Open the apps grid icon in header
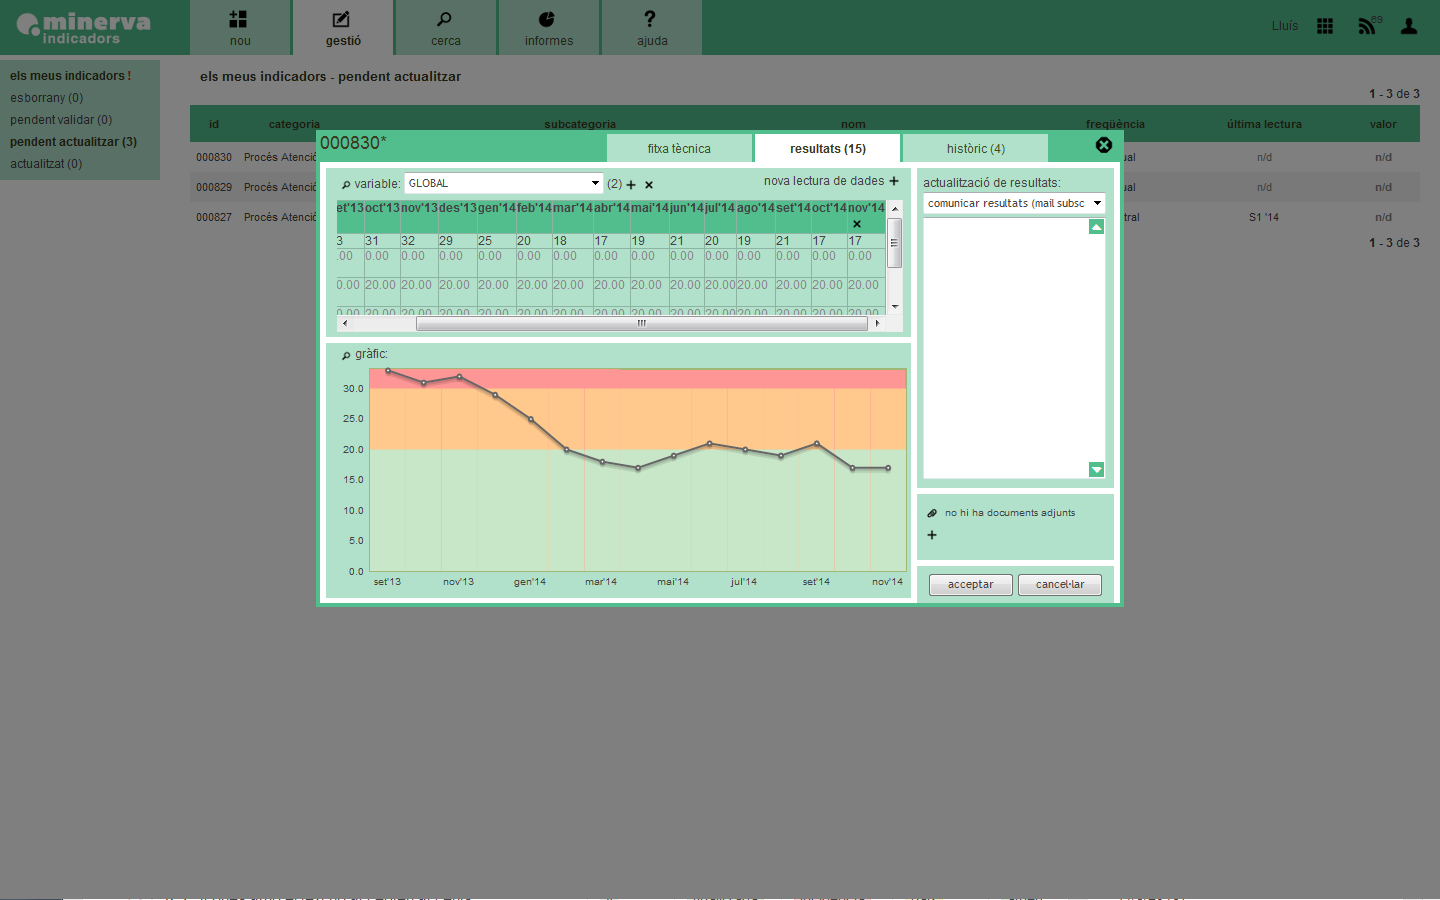The image size is (1440, 900). (1325, 26)
